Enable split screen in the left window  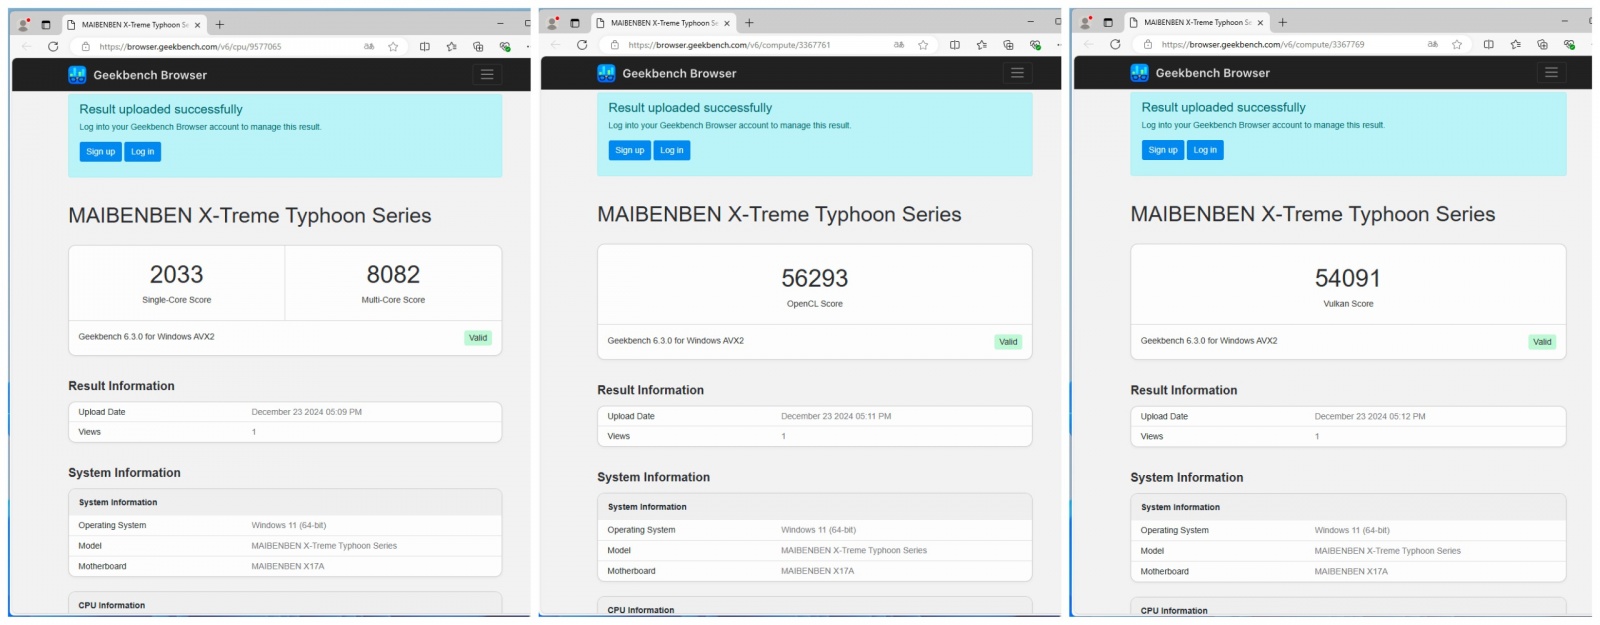click(425, 47)
